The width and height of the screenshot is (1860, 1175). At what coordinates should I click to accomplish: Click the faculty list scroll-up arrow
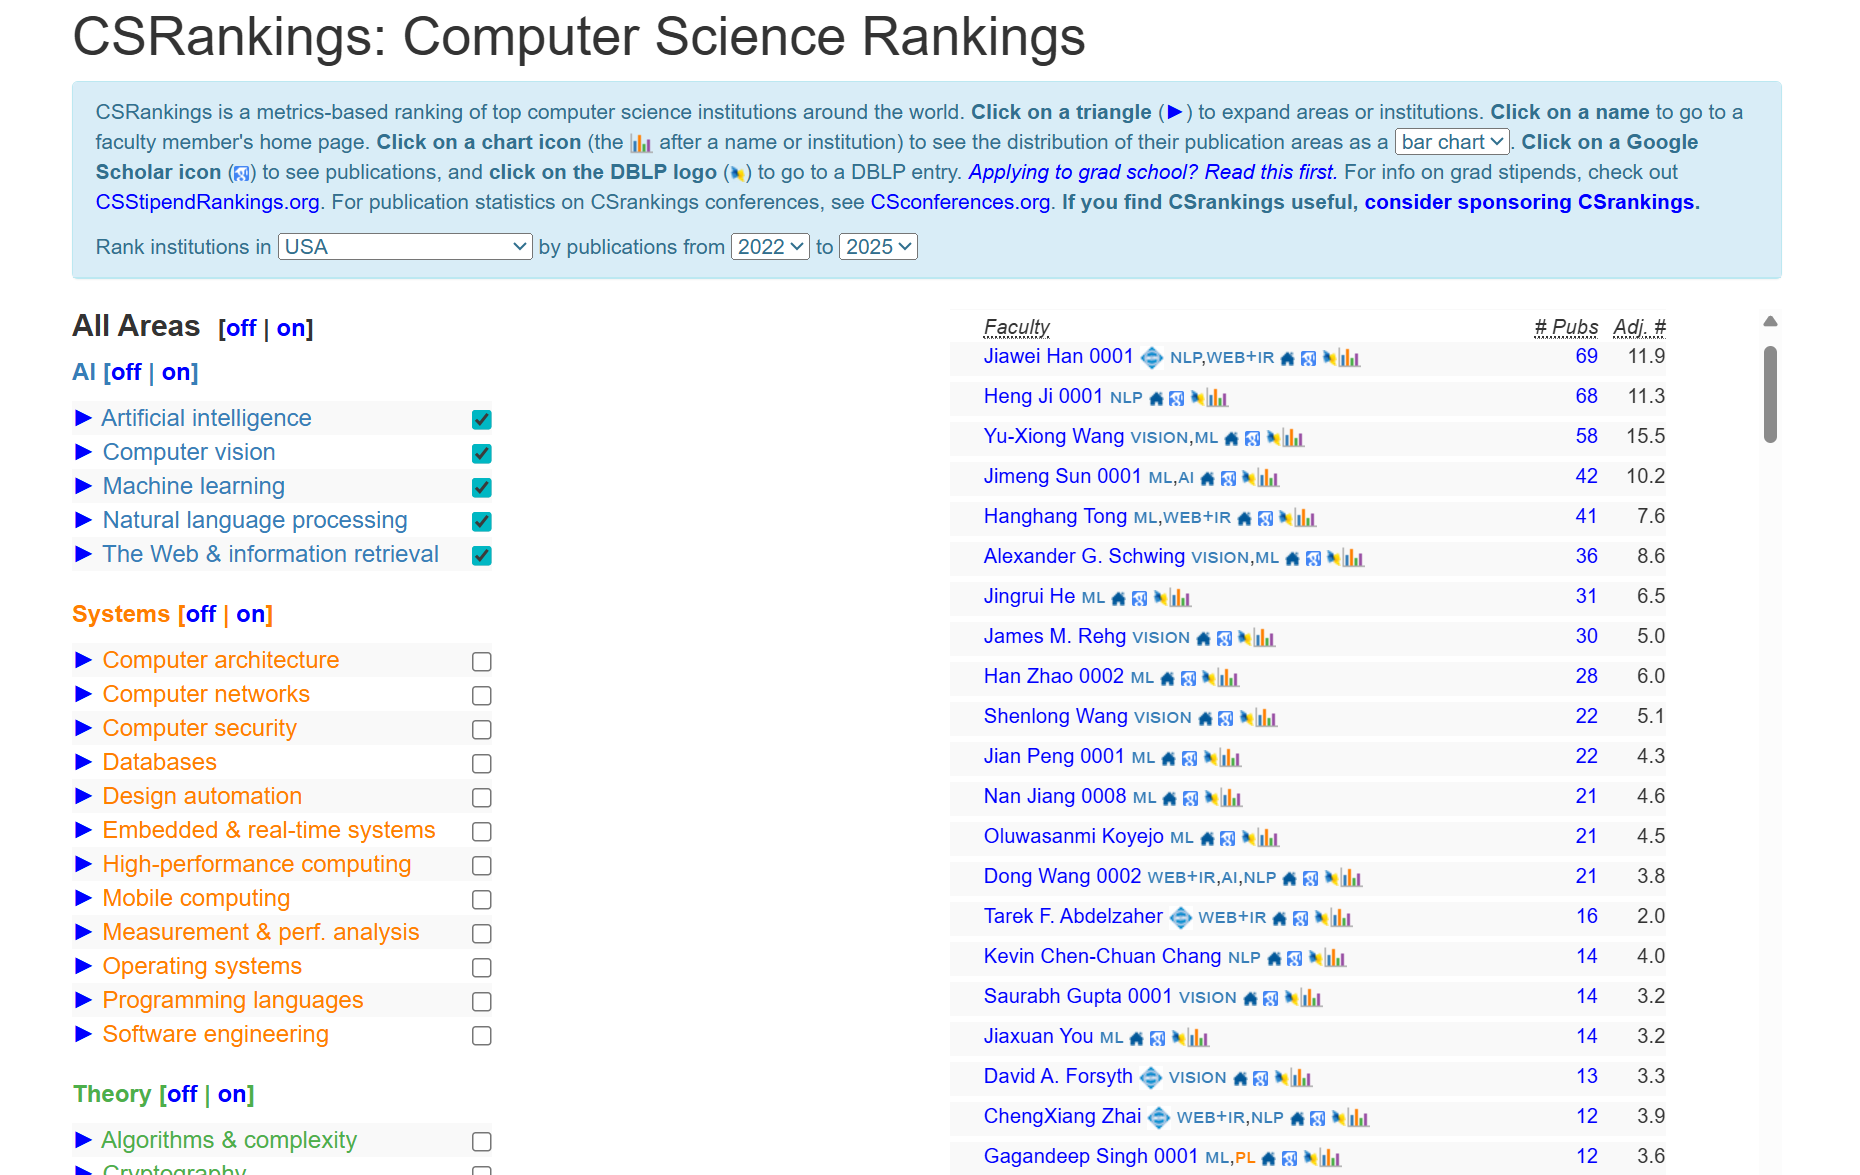[1770, 321]
